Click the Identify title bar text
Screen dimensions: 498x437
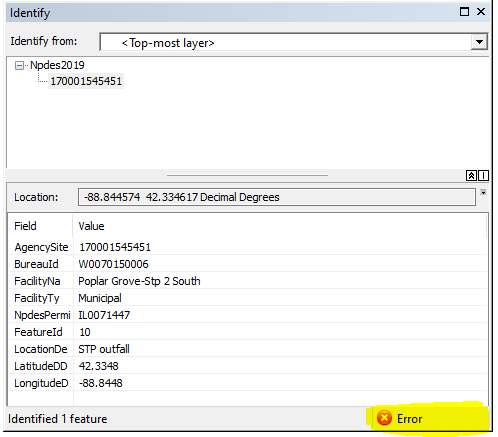click(x=30, y=13)
